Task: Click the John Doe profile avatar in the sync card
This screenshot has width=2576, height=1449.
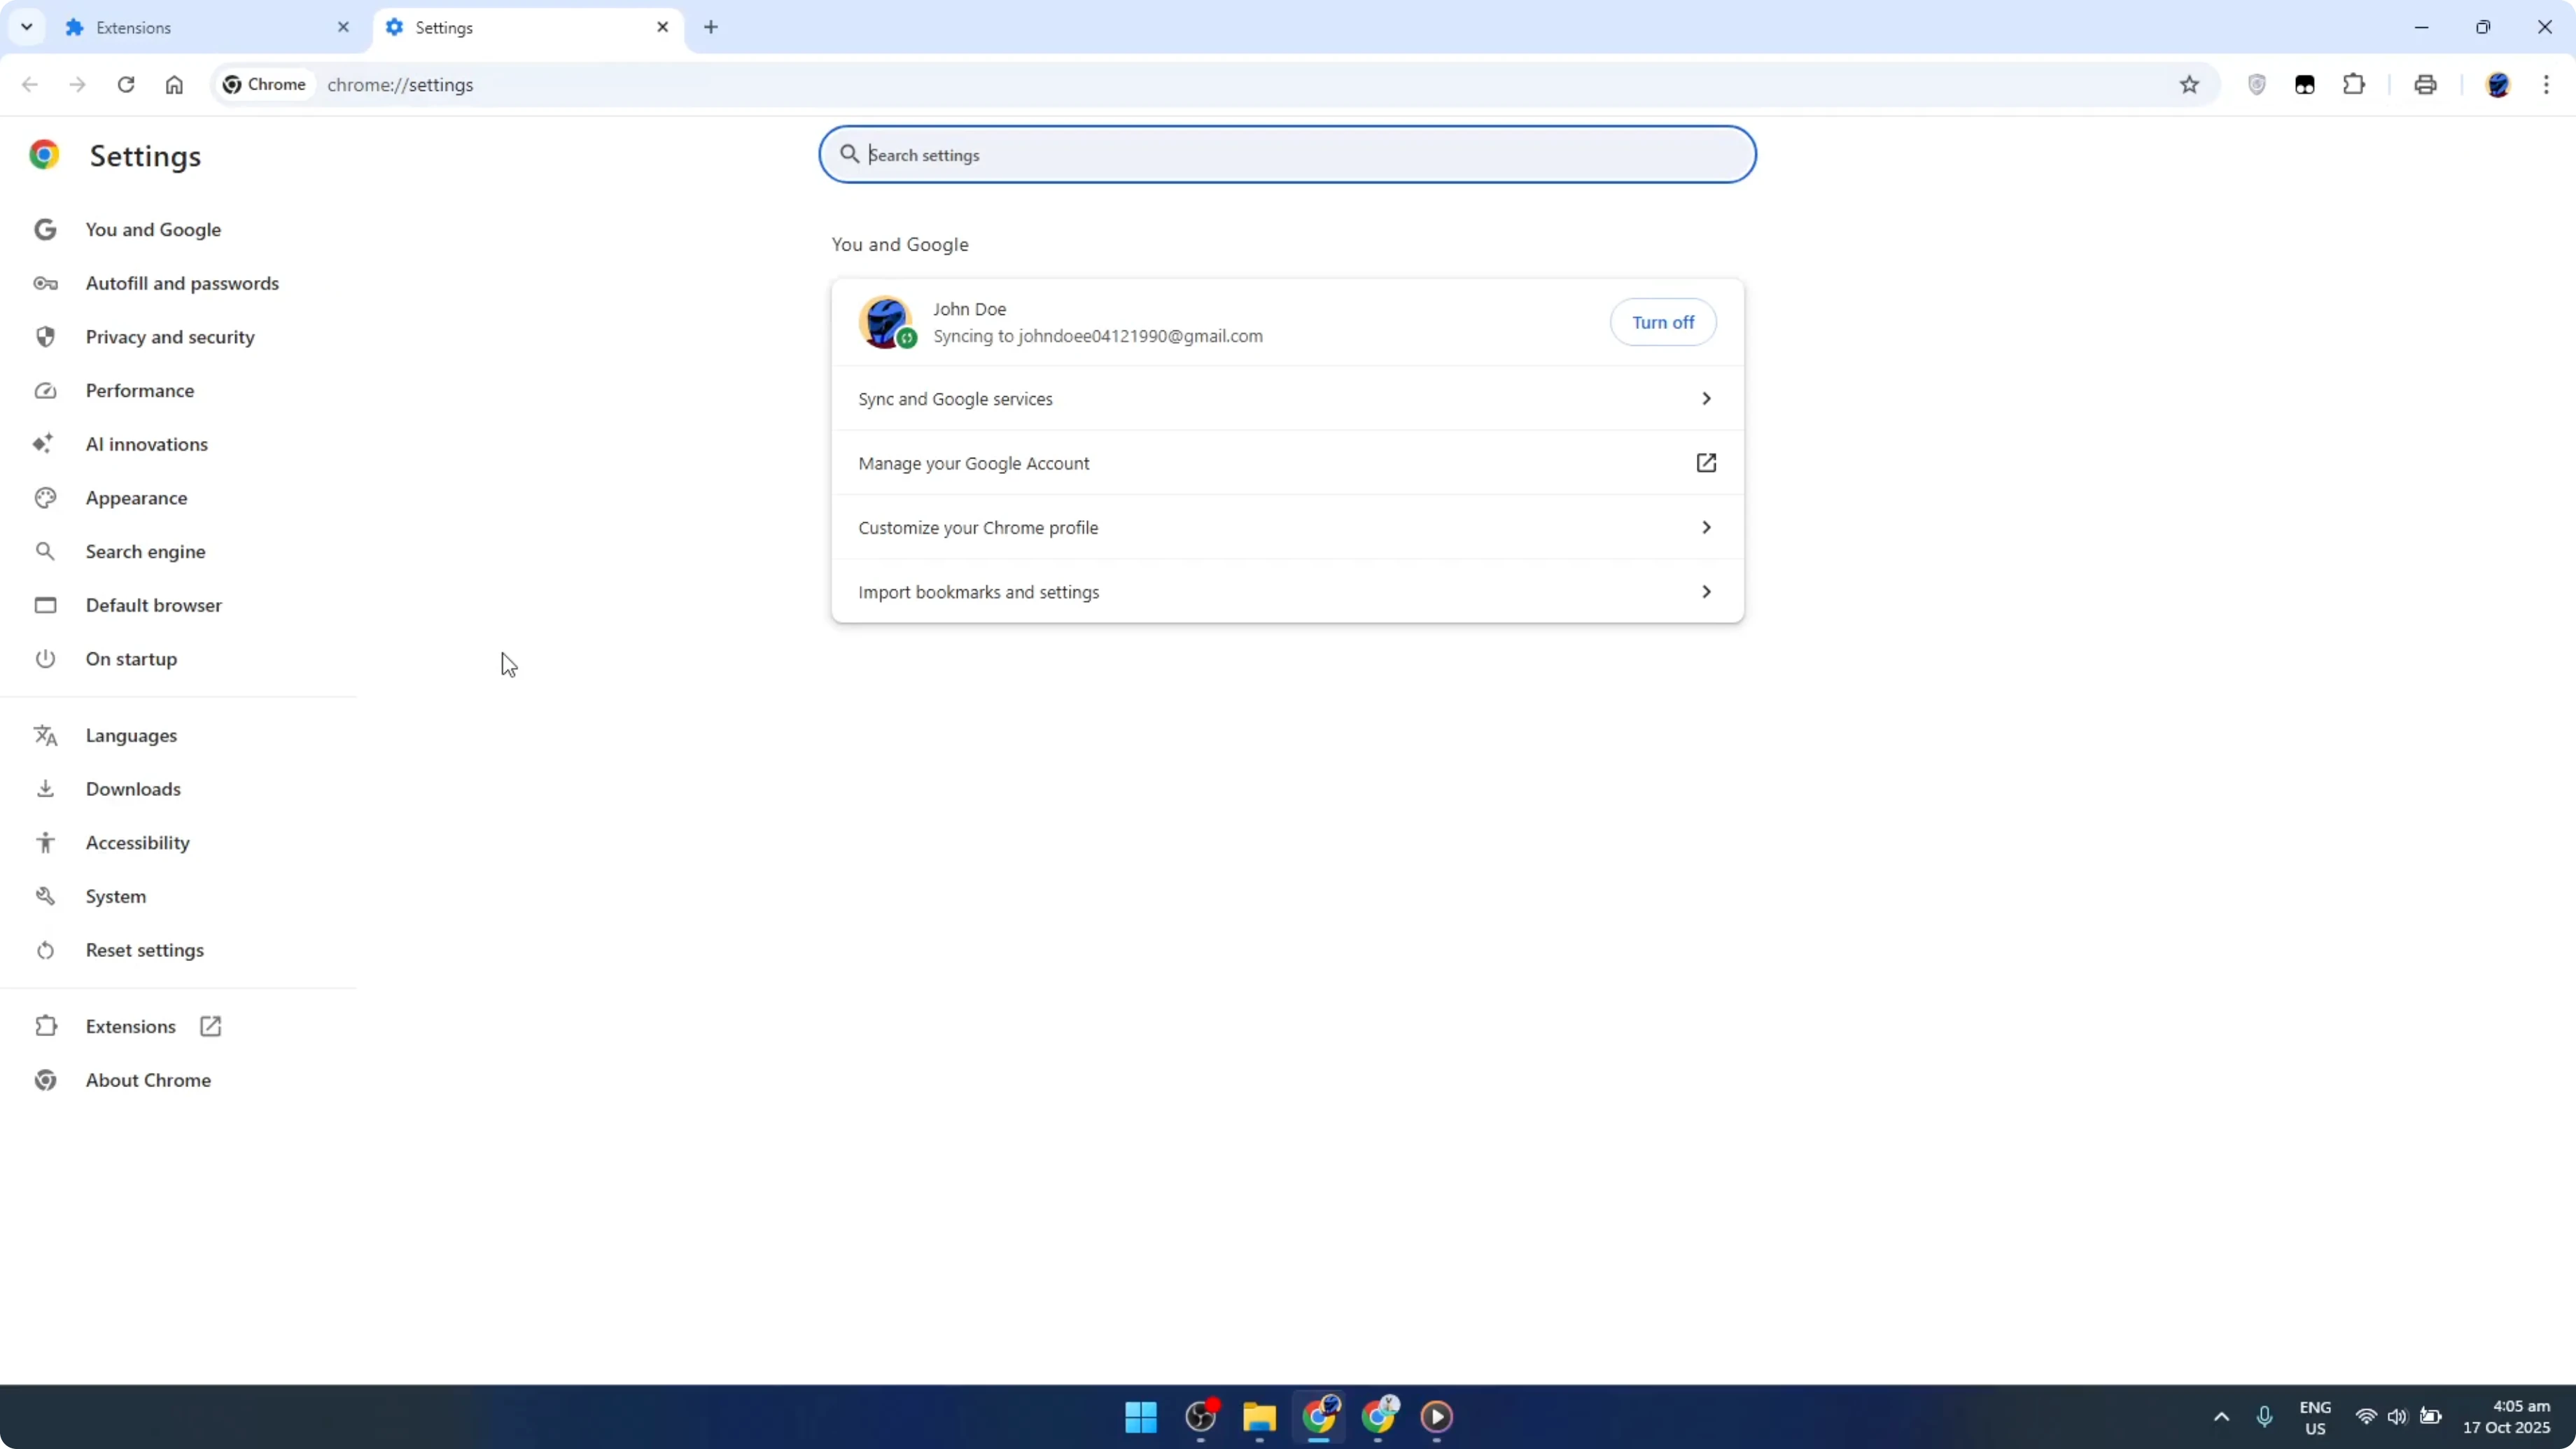Action: coord(886,322)
